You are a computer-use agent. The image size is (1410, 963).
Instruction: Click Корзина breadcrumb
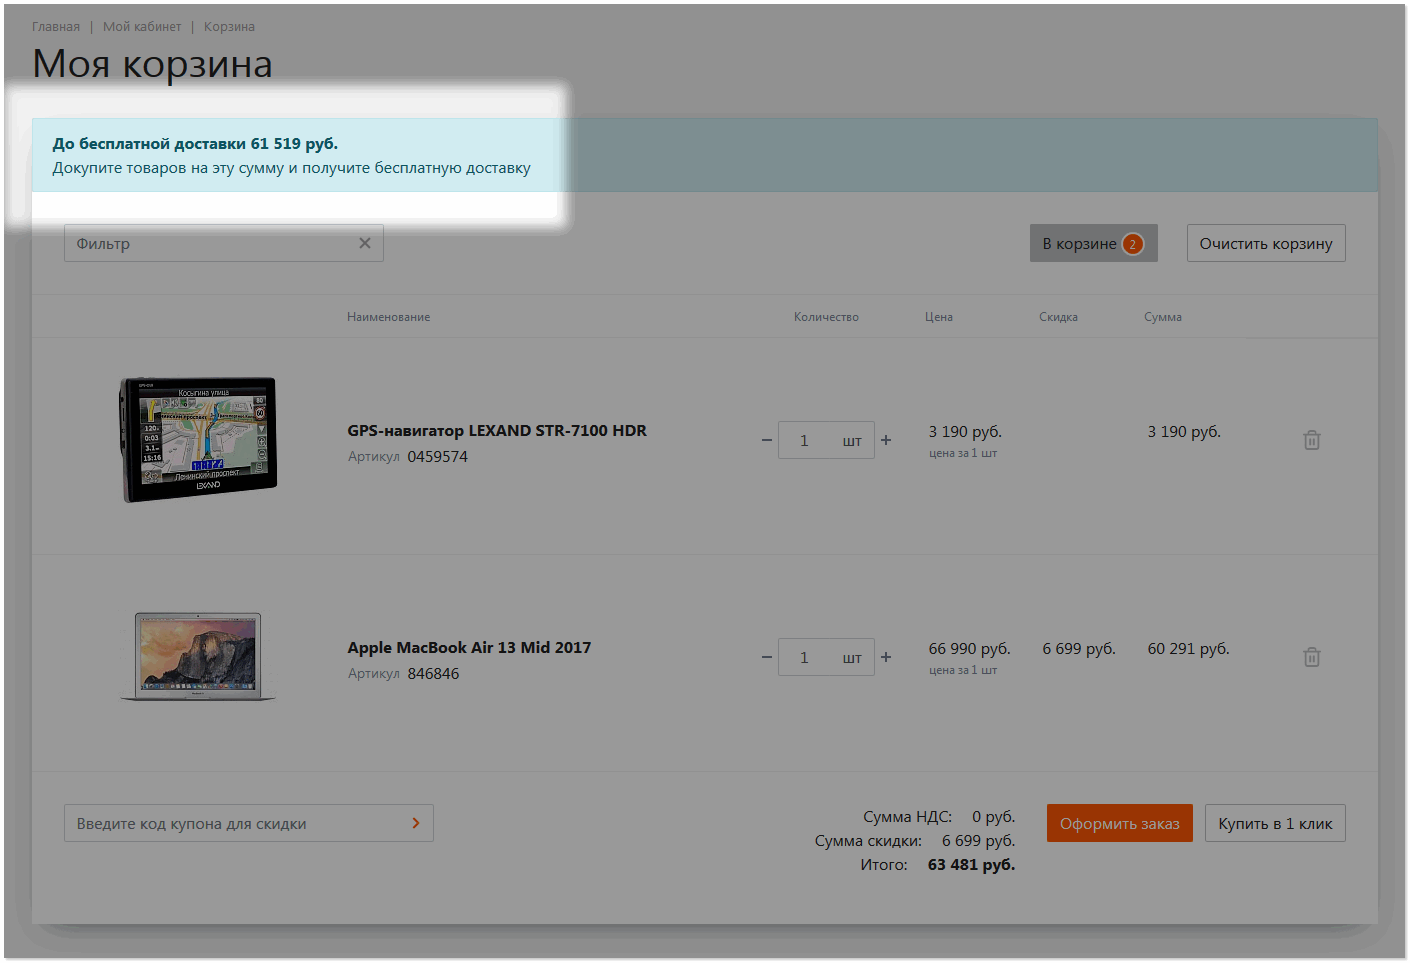click(229, 27)
